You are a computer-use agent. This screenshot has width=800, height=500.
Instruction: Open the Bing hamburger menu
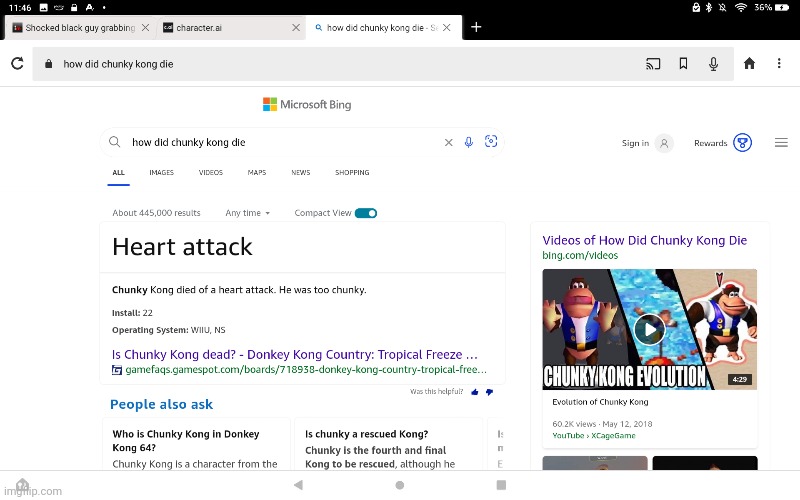pos(781,143)
